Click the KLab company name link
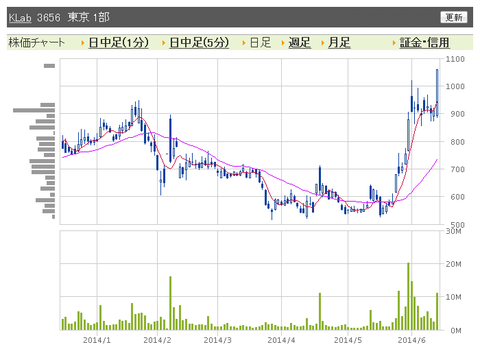Image resolution: width=480 pixels, height=360 pixels. click(x=20, y=17)
